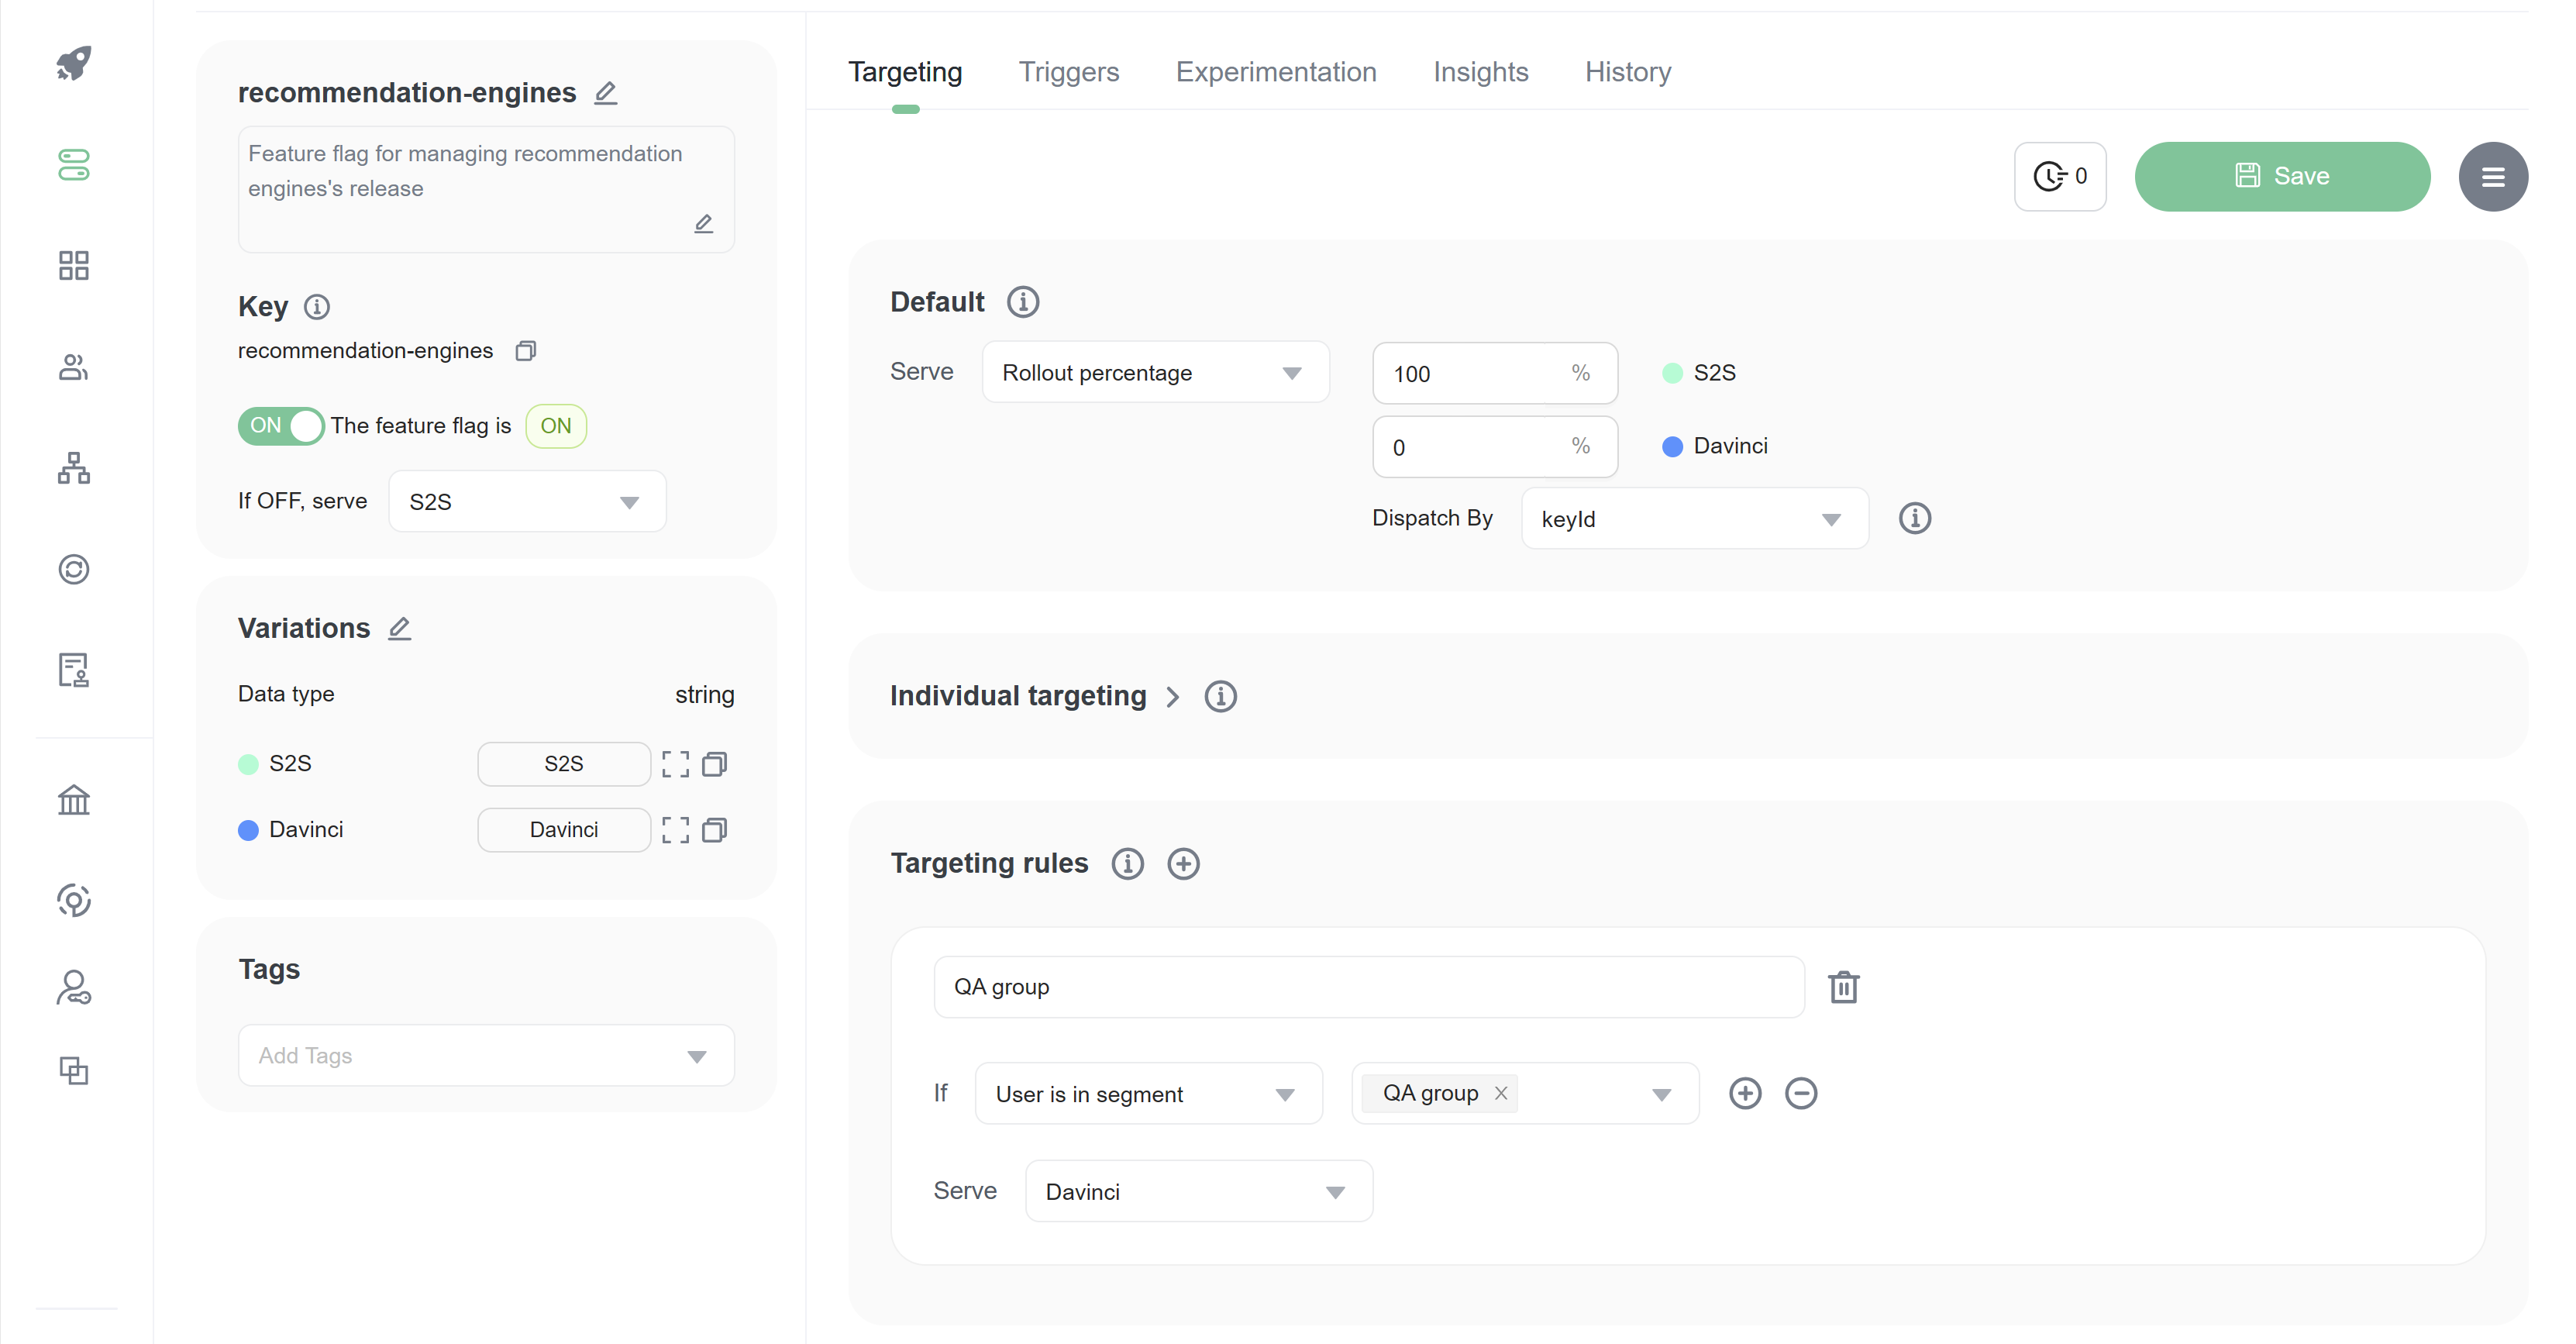The height and width of the screenshot is (1344, 2576).
Task: Edit the Variations list
Action: point(400,628)
